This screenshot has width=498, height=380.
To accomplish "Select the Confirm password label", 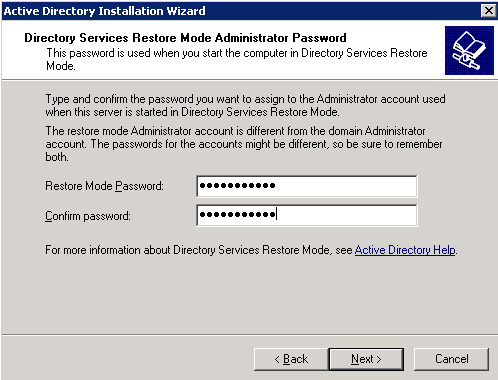I will click(88, 216).
